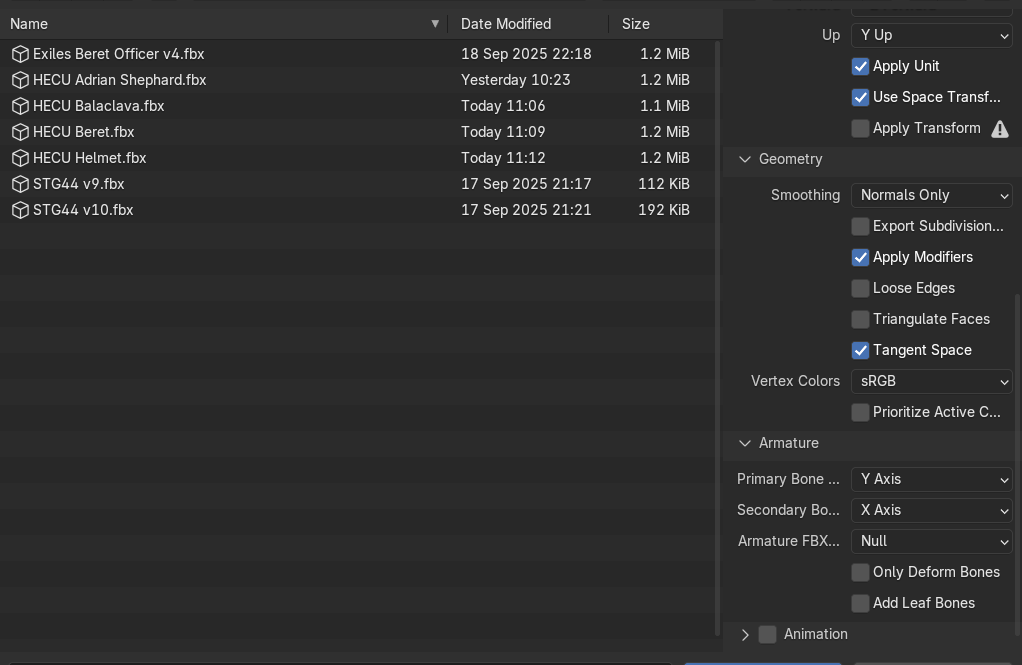Image resolution: width=1022 pixels, height=665 pixels.
Task: Enable Loose Edges export
Action: (860, 288)
